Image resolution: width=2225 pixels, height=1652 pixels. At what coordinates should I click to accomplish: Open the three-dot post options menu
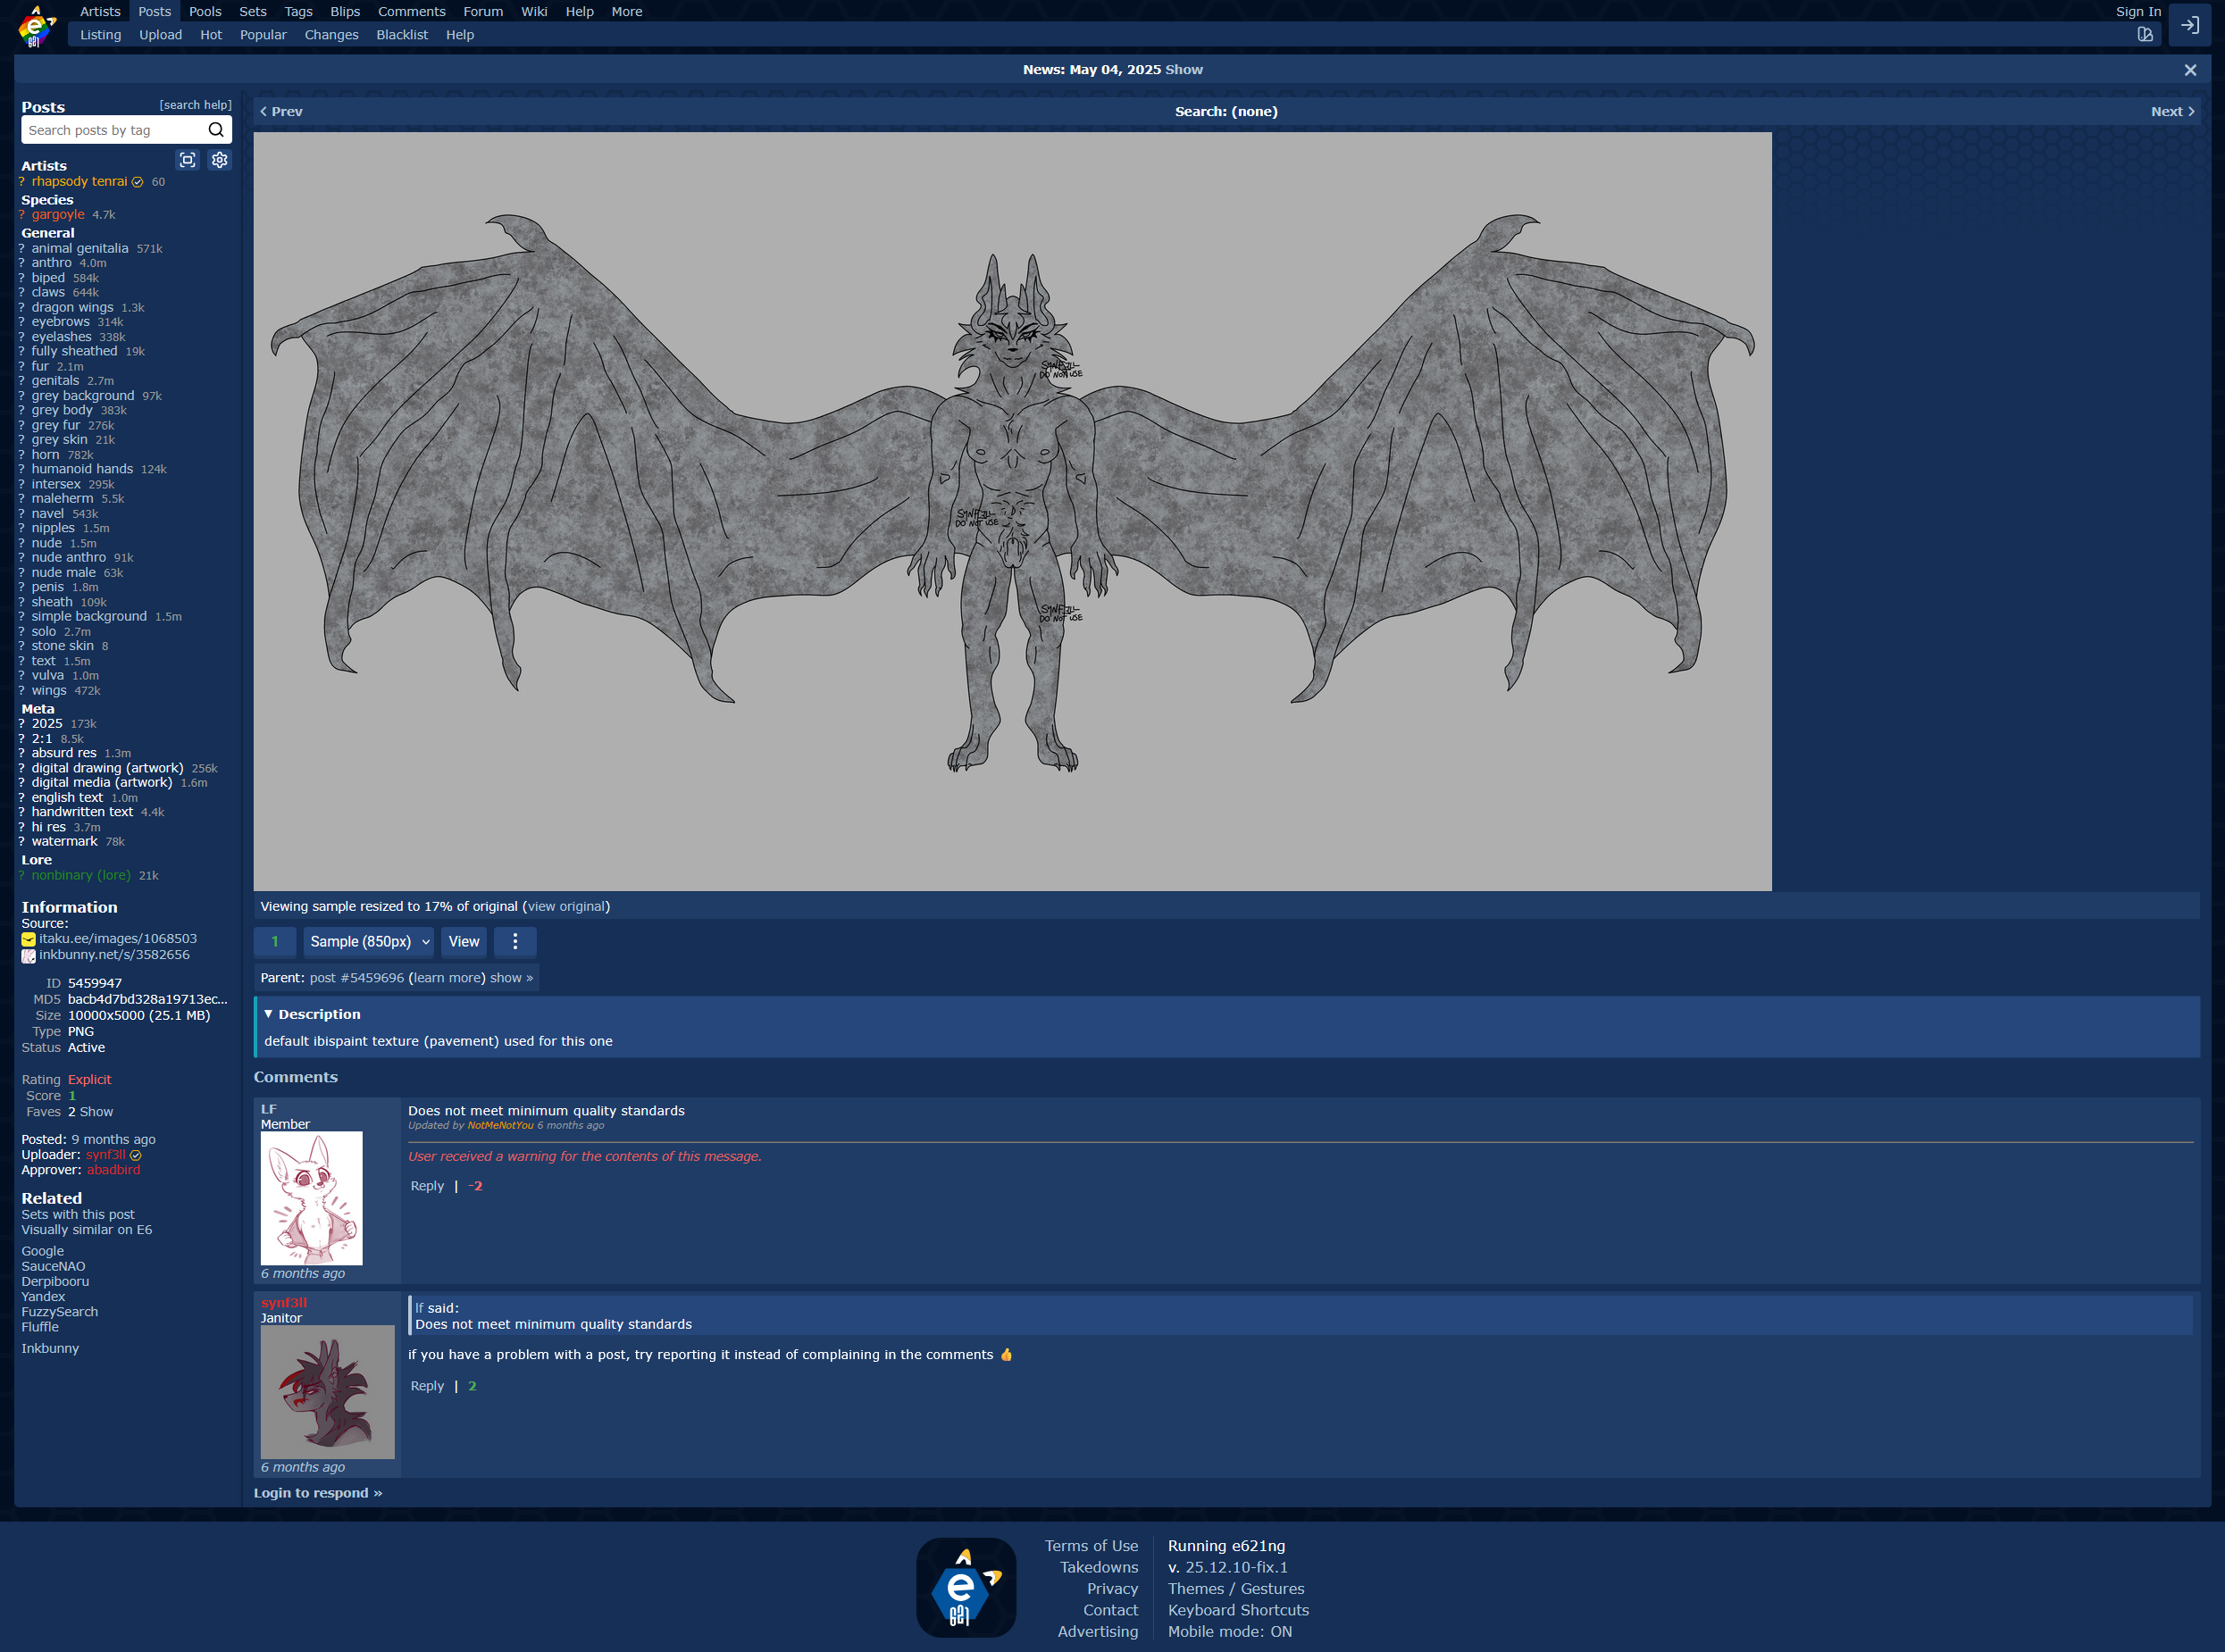pyautogui.click(x=515, y=941)
